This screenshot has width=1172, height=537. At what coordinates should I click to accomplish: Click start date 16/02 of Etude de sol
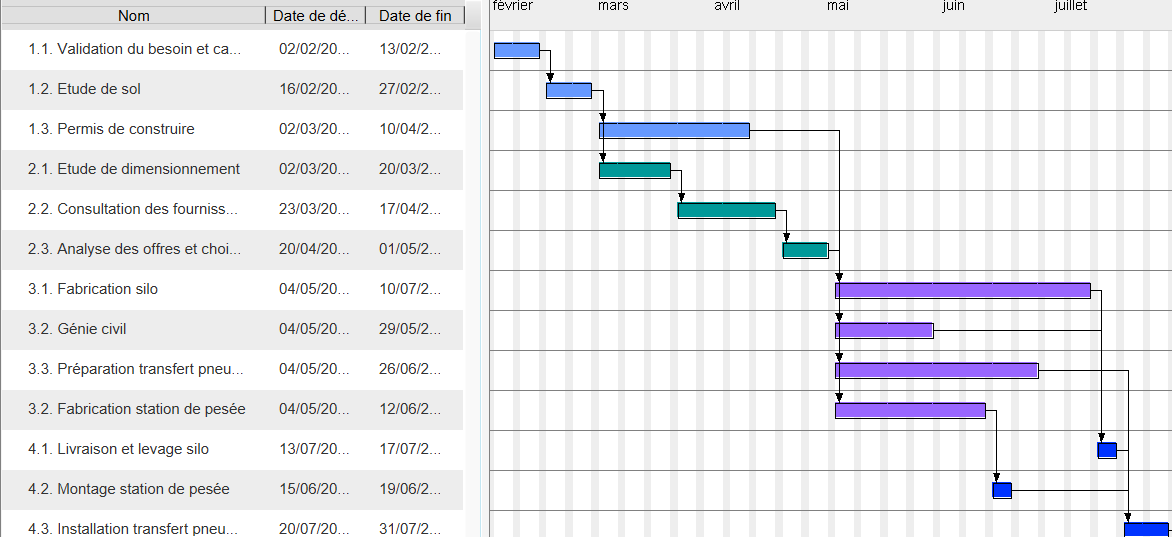click(314, 90)
